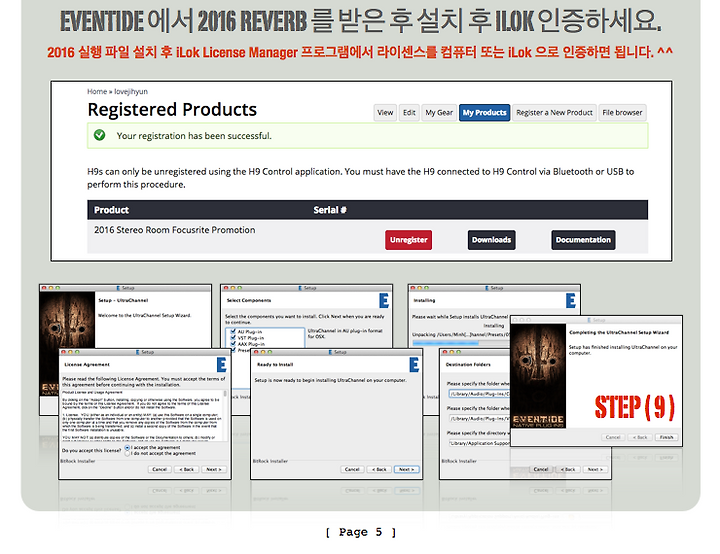The width and height of the screenshot is (720, 554).
Task: Click Next in the License Agreement window
Action: 214,469
